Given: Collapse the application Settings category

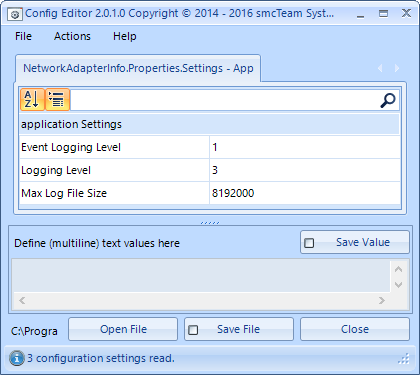Looking at the screenshot, I should [x=209, y=124].
